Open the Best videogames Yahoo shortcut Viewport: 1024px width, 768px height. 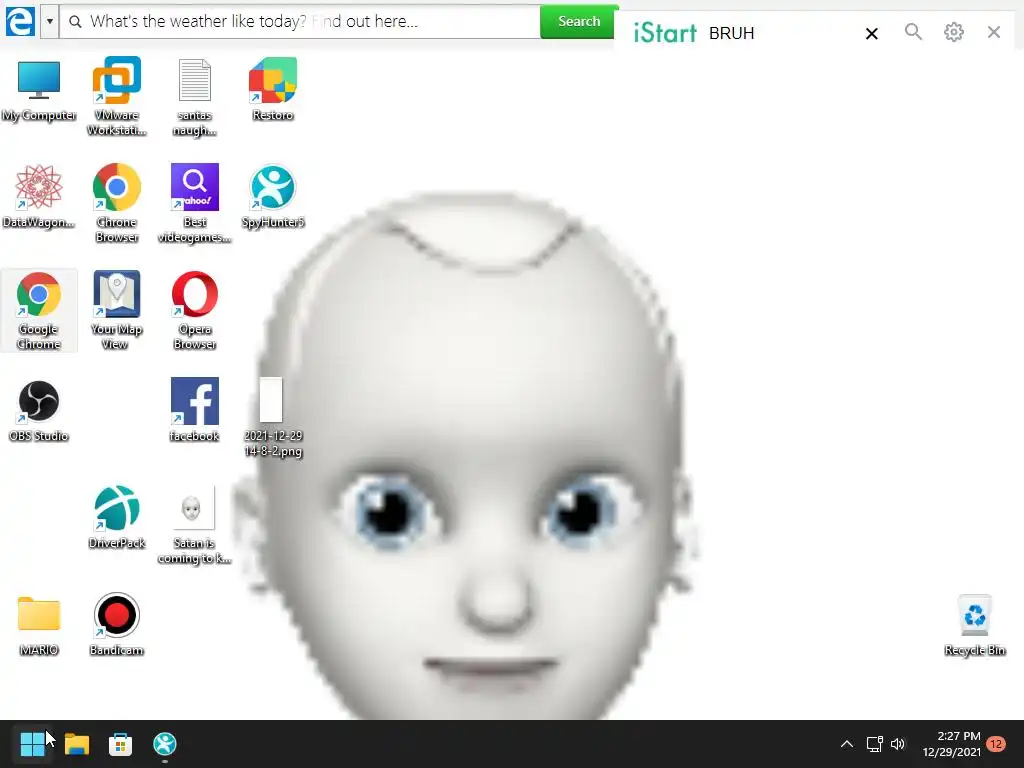[195, 203]
